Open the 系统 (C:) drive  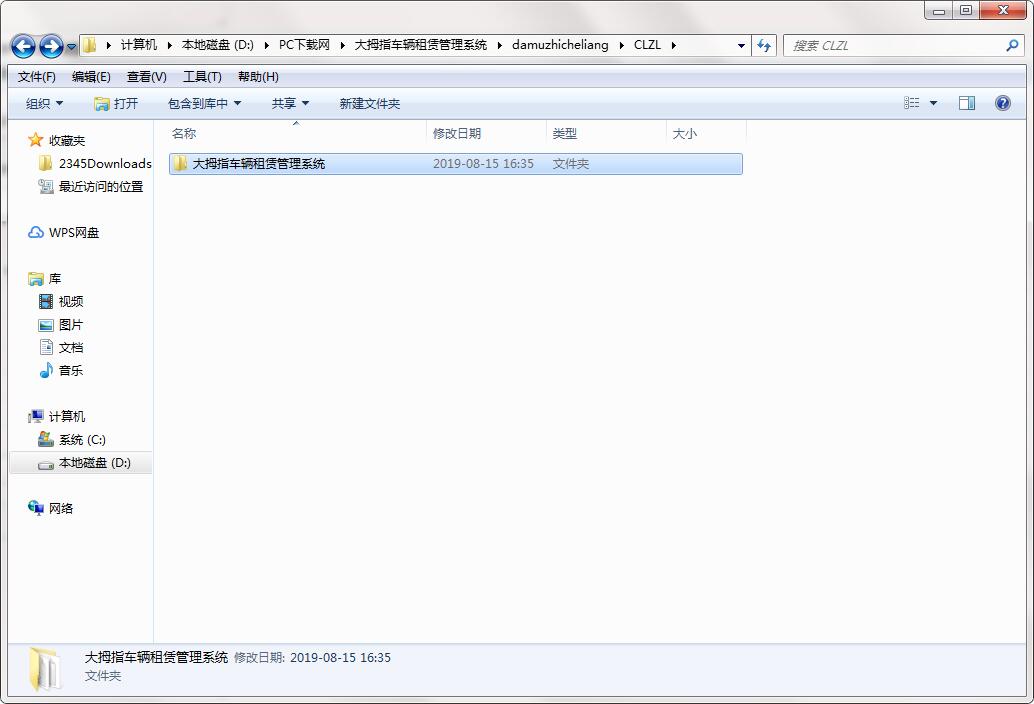coord(81,439)
